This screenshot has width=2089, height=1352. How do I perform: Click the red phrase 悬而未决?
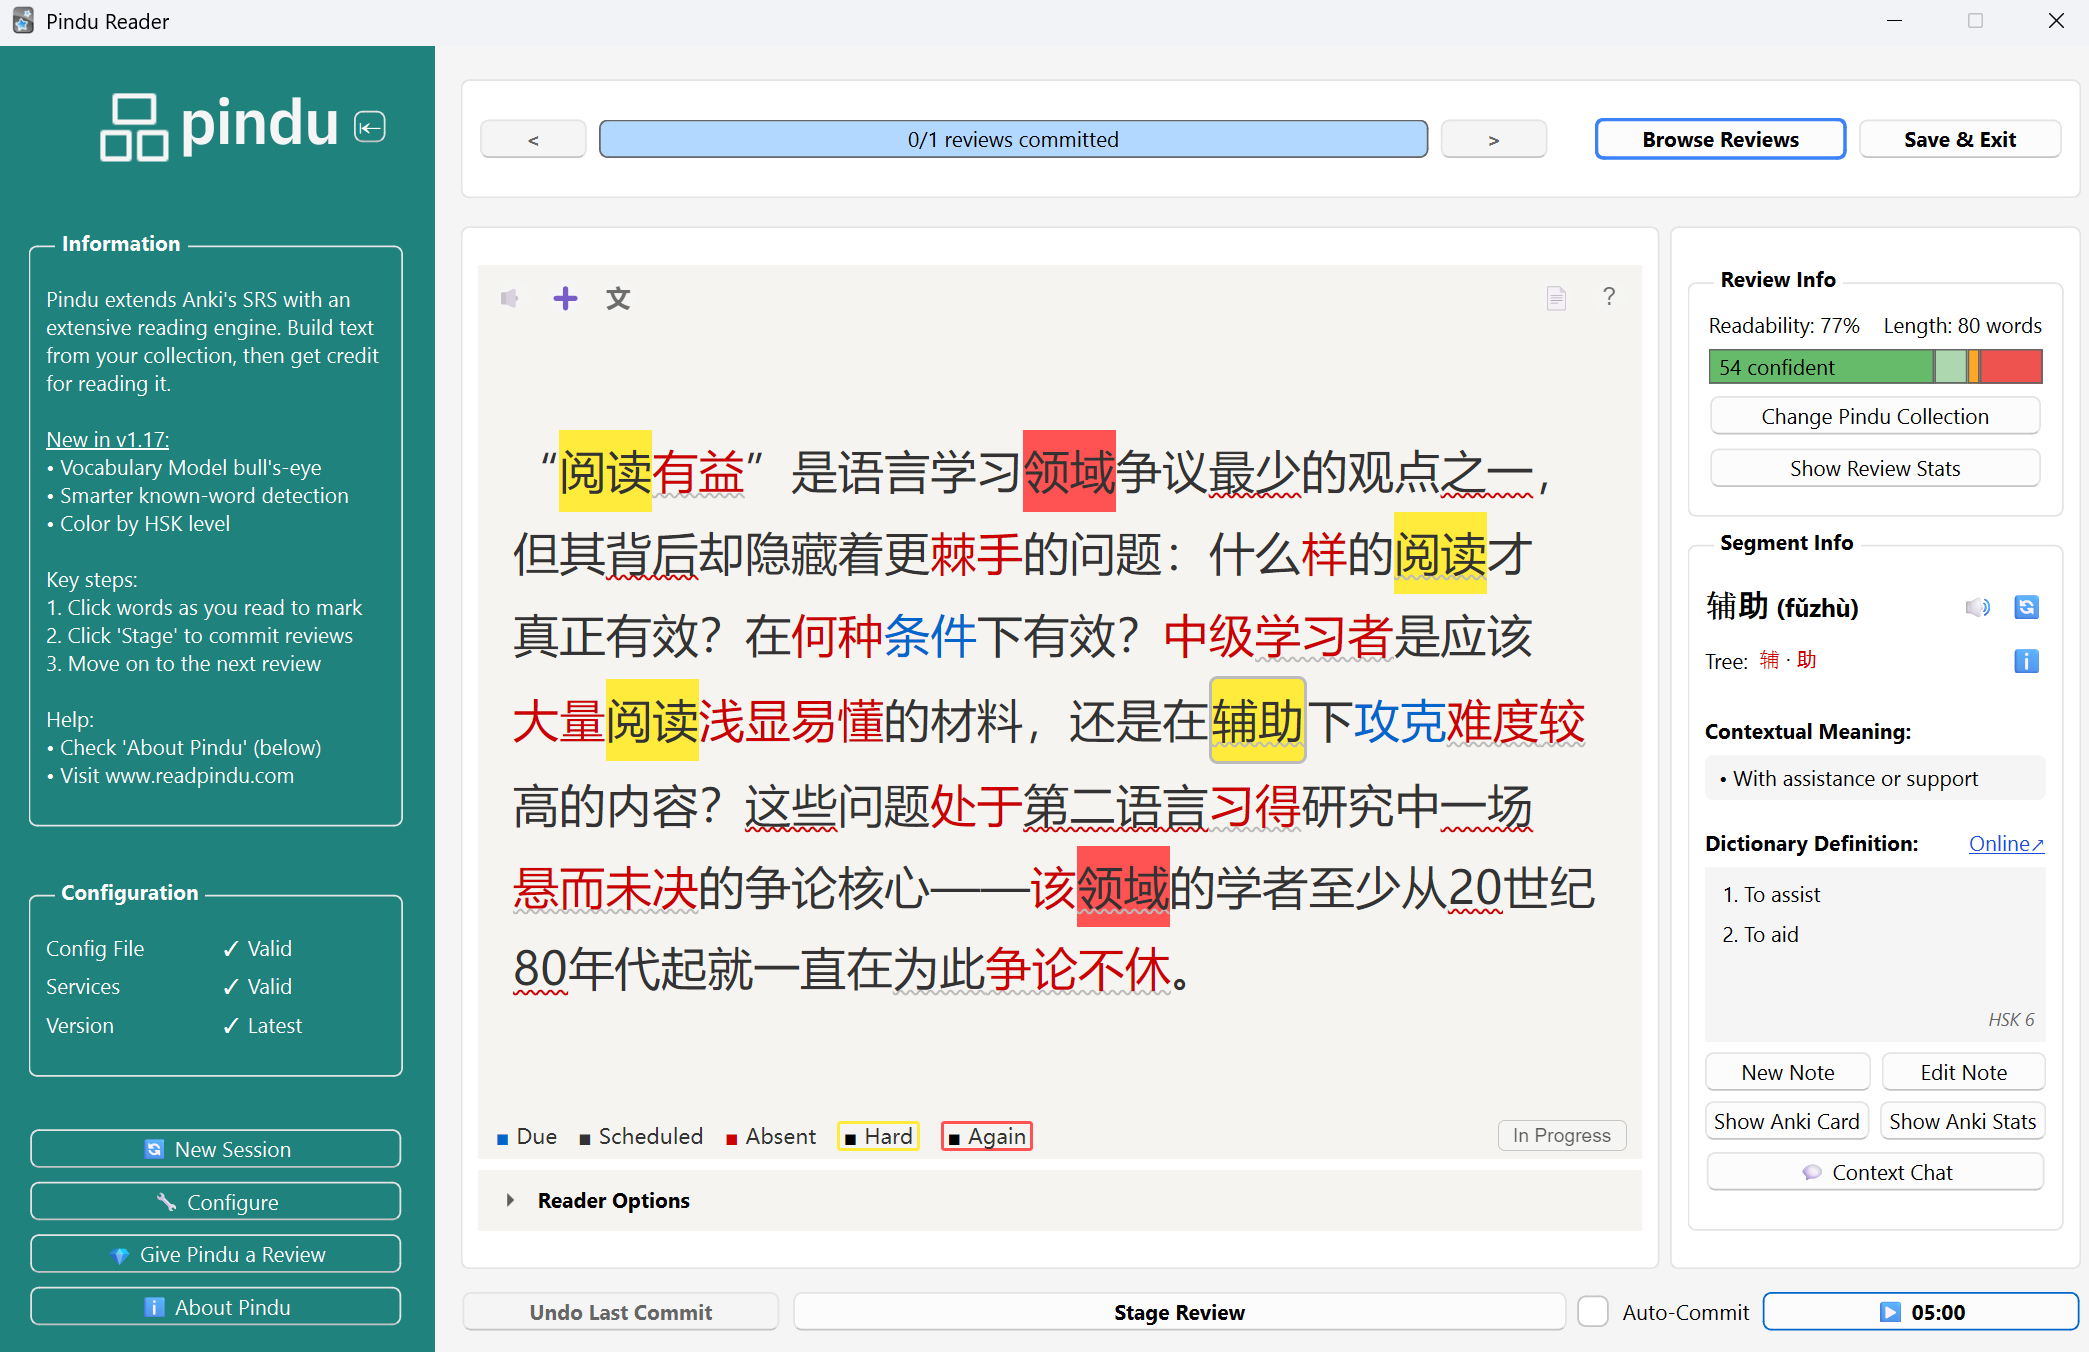[605, 888]
